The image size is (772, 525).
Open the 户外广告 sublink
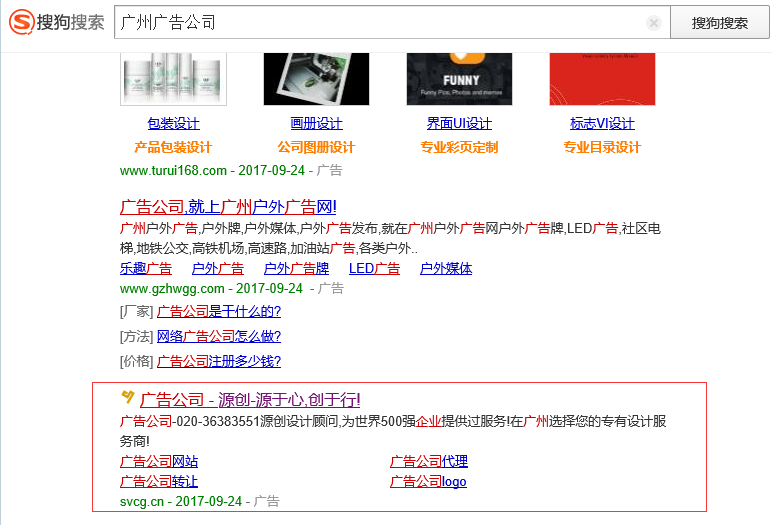[x=218, y=268]
